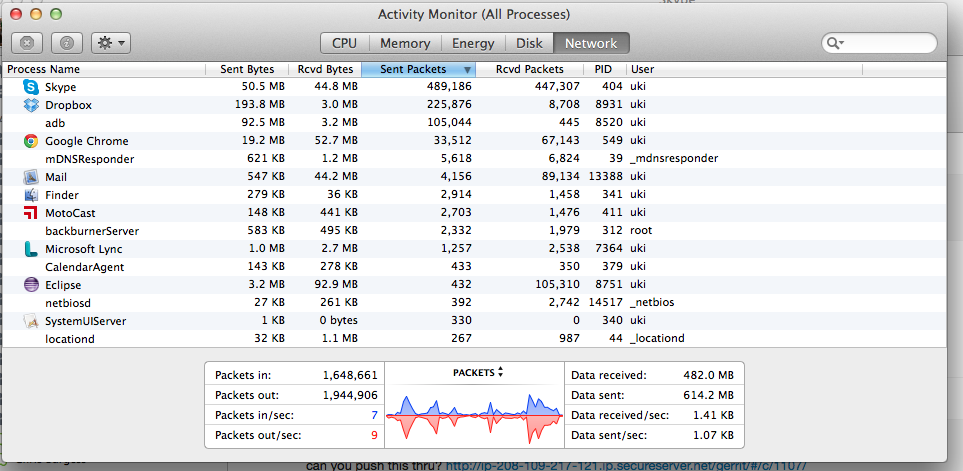Click the Packets in/sec value
This screenshot has width=963, height=471.
tap(374, 415)
